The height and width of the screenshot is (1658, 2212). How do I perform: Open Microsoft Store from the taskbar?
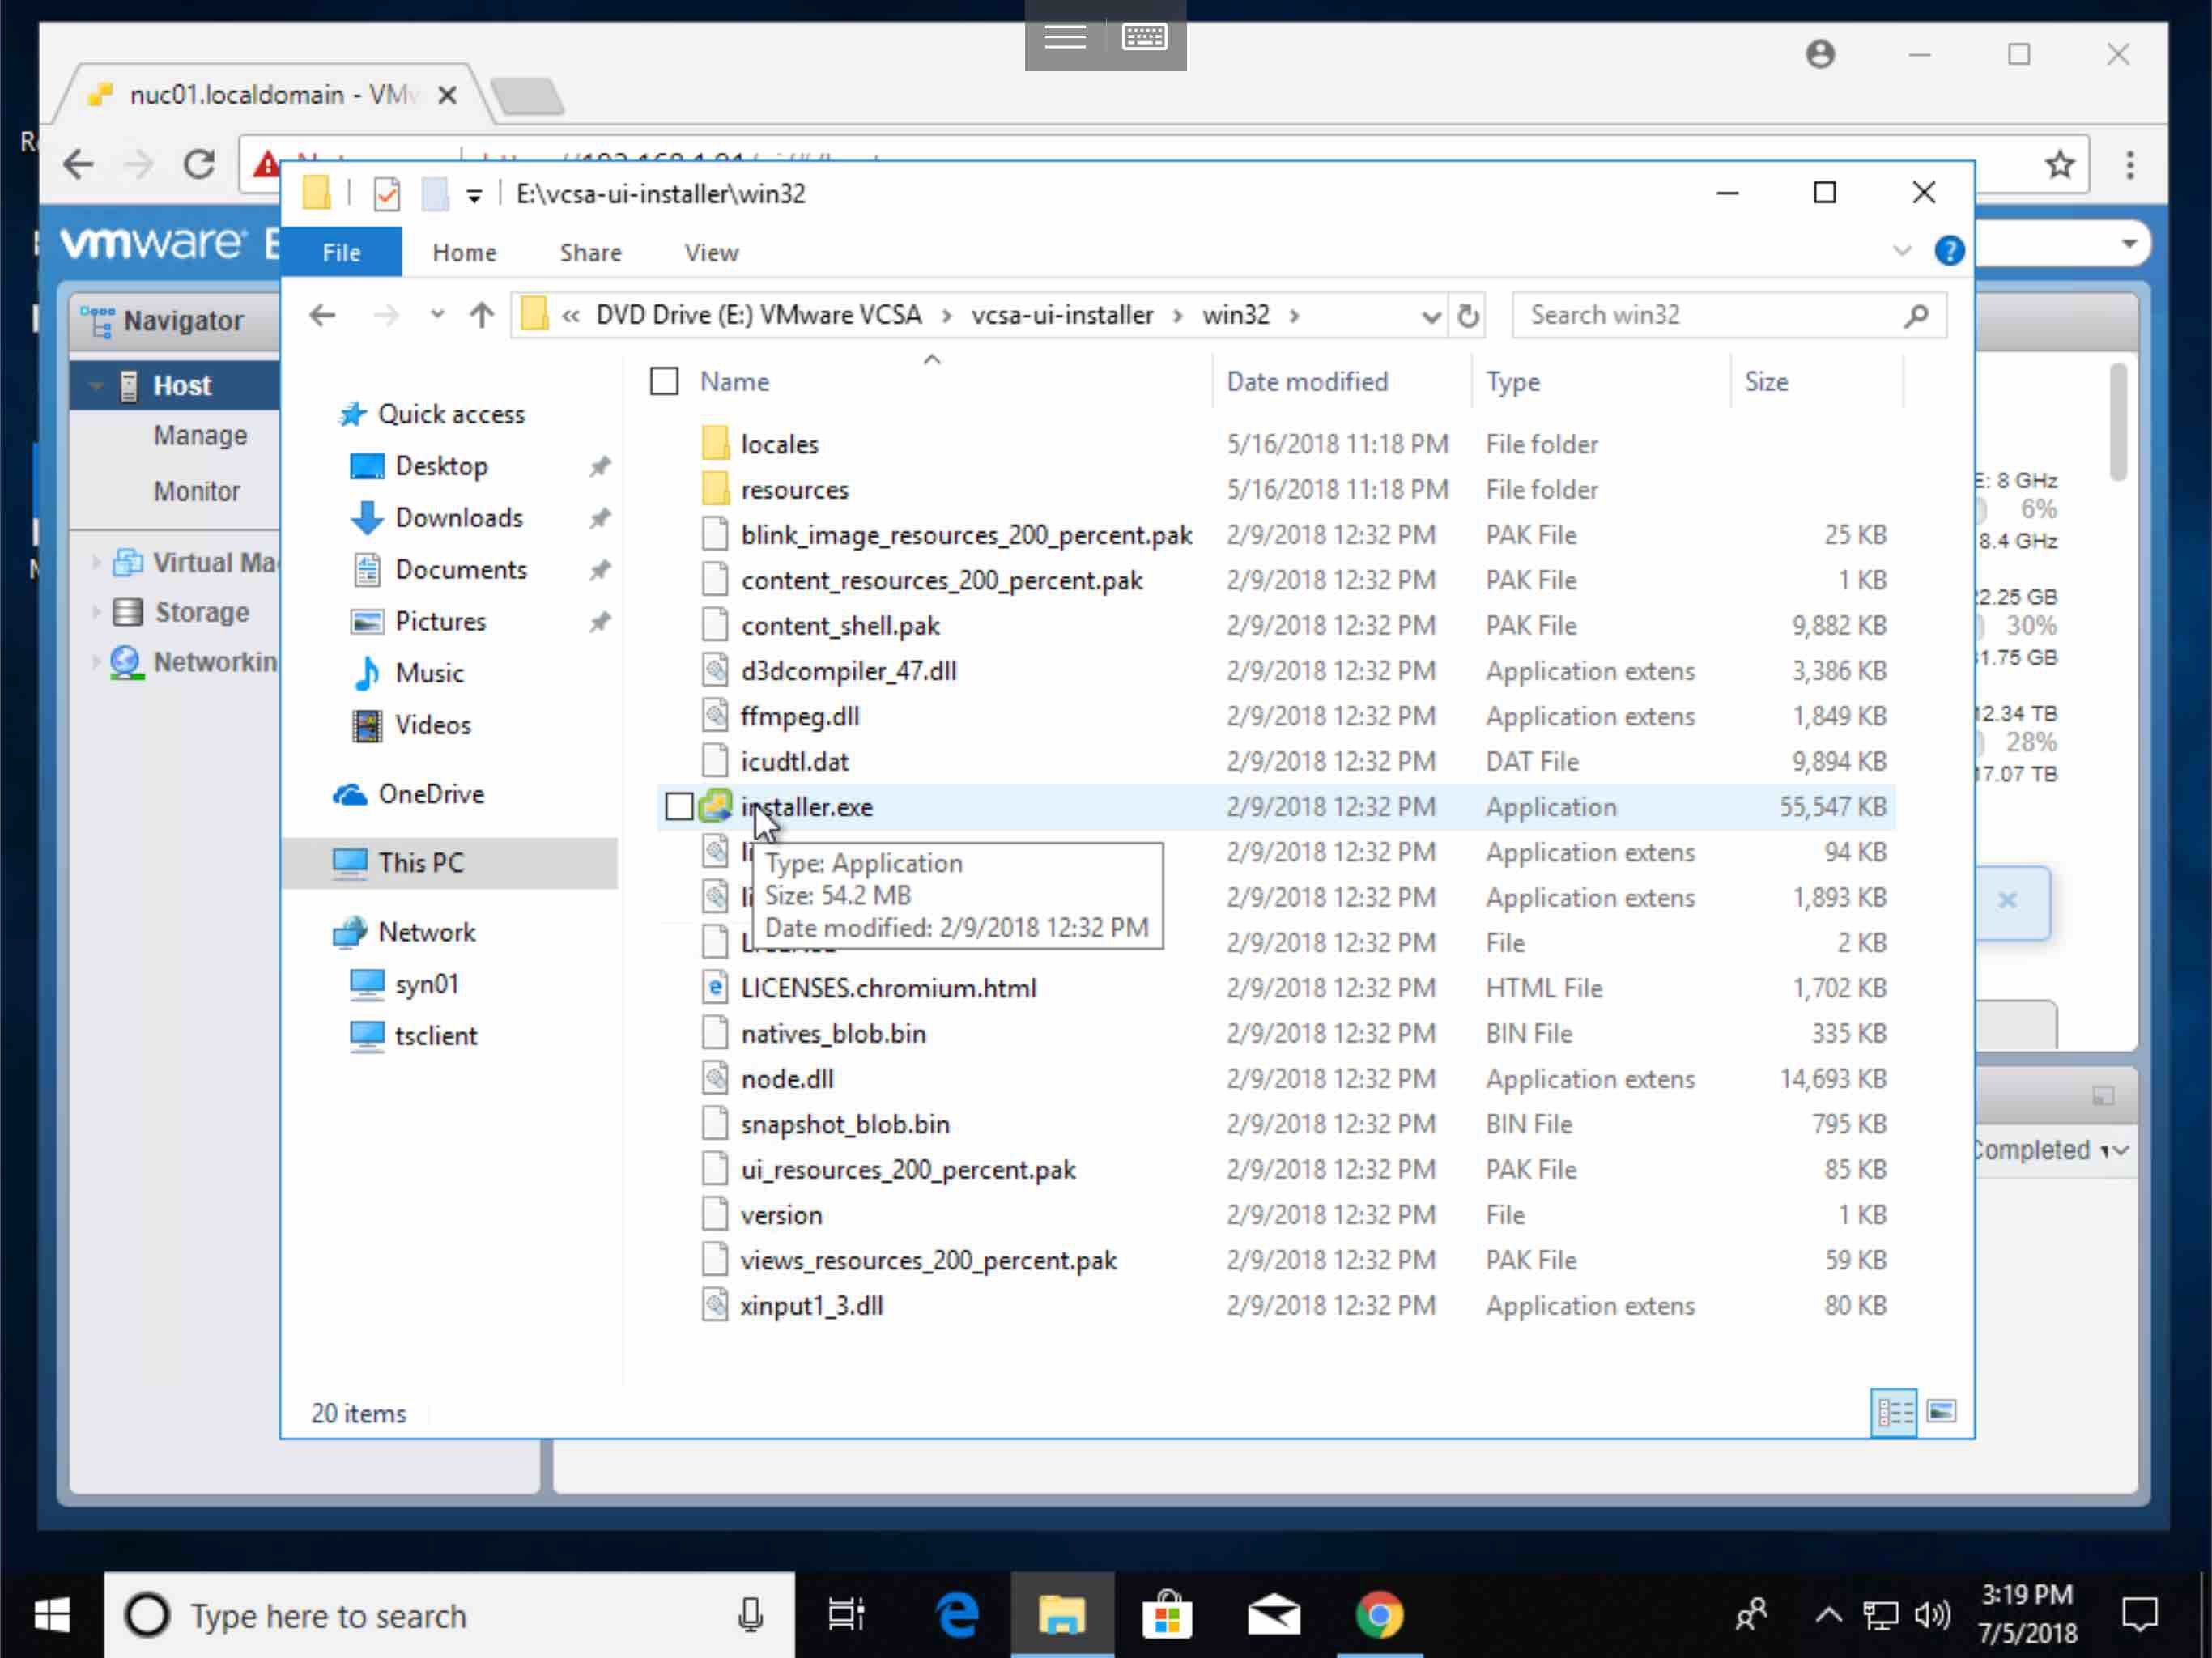click(1168, 1615)
